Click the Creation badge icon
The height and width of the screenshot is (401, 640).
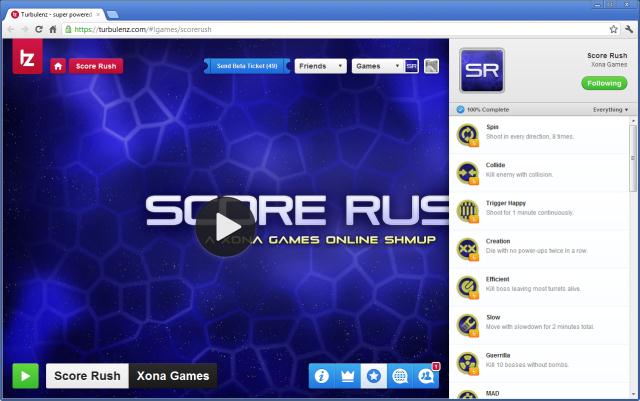tap(468, 249)
